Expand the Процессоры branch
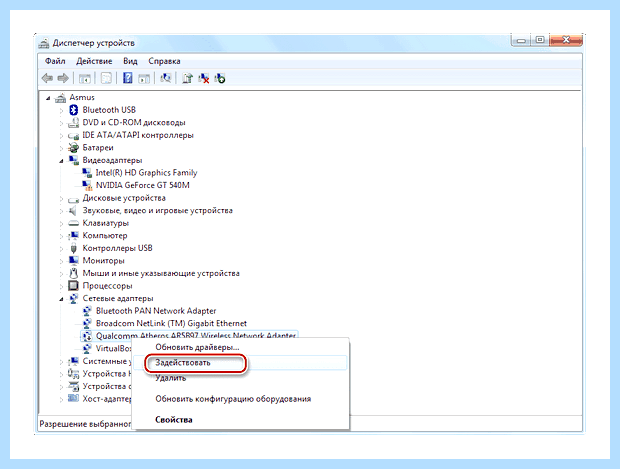The width and height of the screenshot is (620, 469). pos(61,286)
